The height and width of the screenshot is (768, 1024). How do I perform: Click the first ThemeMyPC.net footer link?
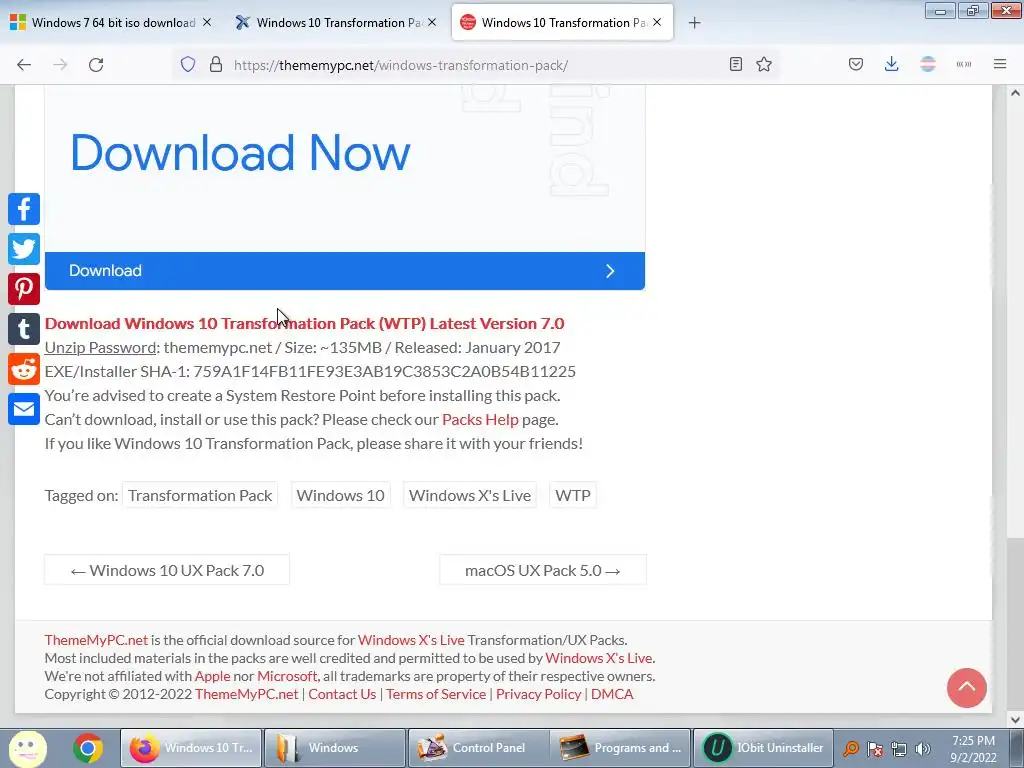[96, 640]
